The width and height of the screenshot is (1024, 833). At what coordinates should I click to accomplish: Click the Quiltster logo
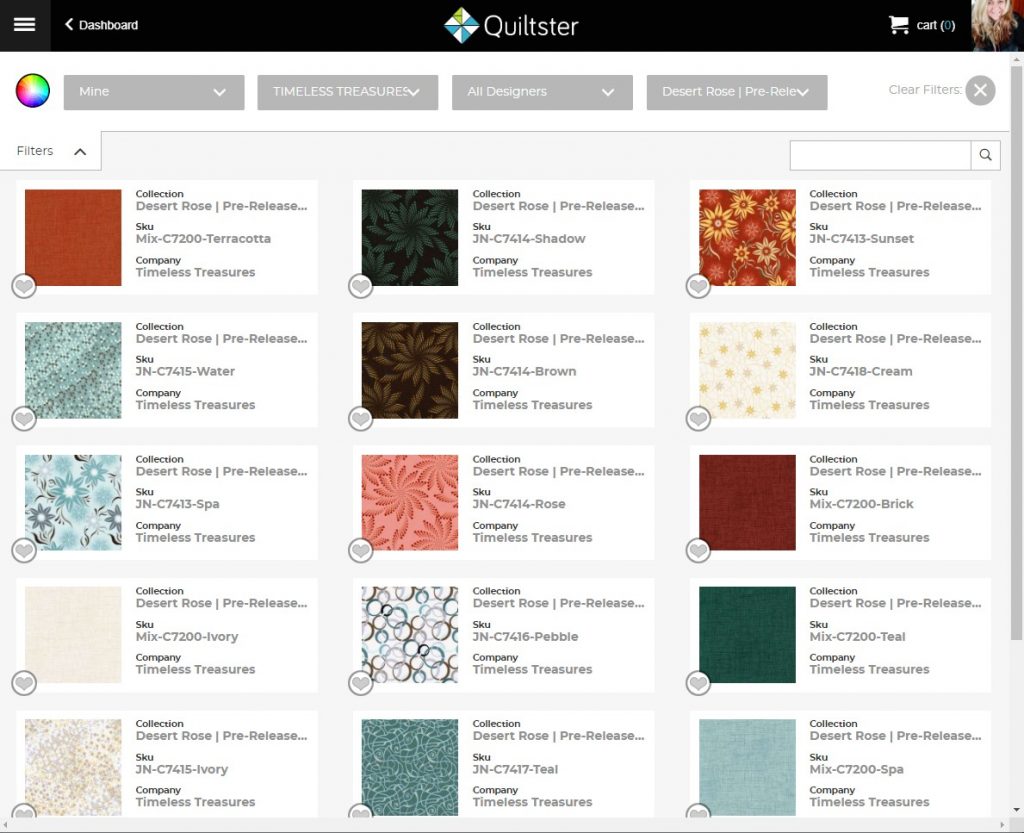click(x=511, y=25)
